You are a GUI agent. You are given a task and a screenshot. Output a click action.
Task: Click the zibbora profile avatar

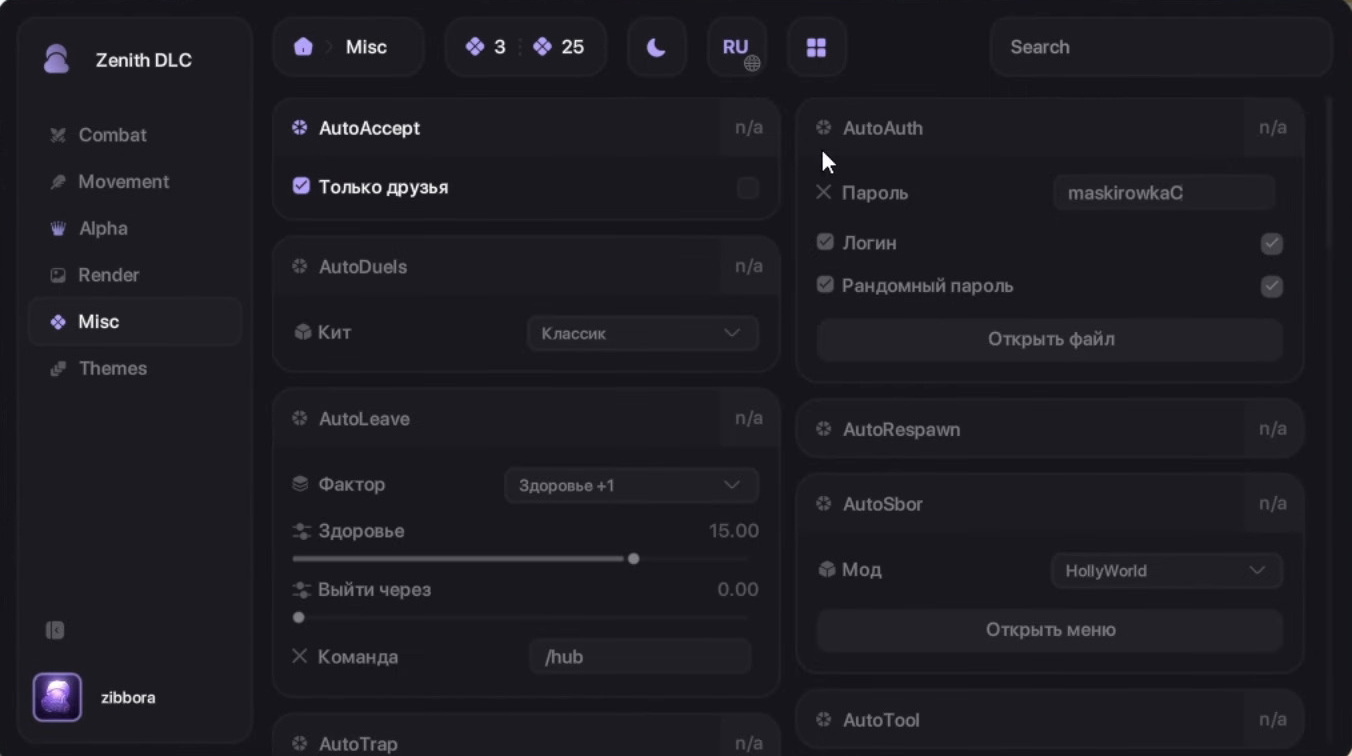click(57, 697)
